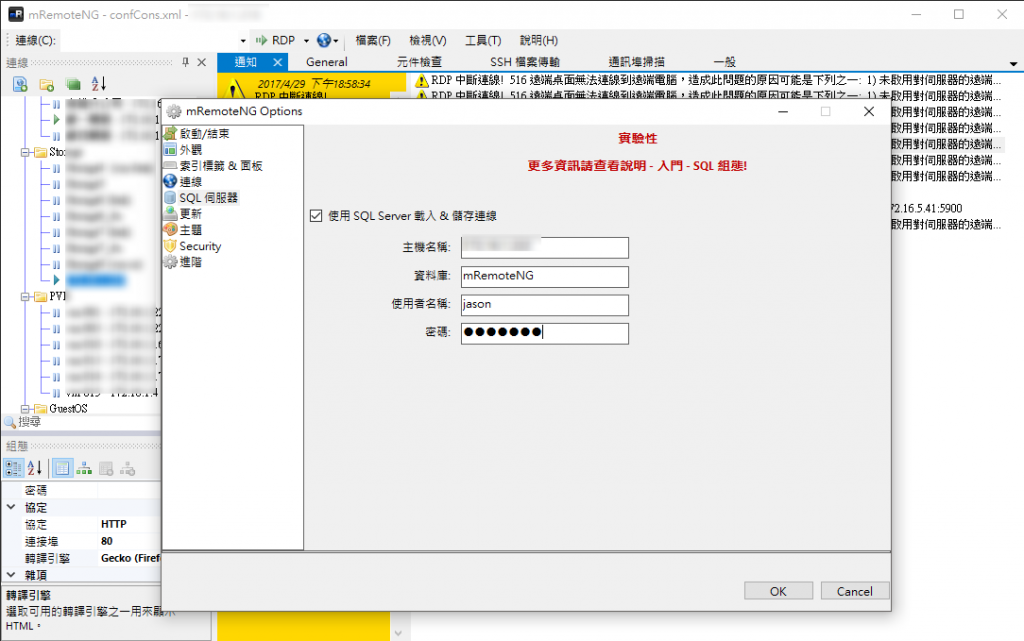Collapse the PVI folder in connection tree
Image resolution: width=1024 pixels, height=641 pixels.
[25, 297]
